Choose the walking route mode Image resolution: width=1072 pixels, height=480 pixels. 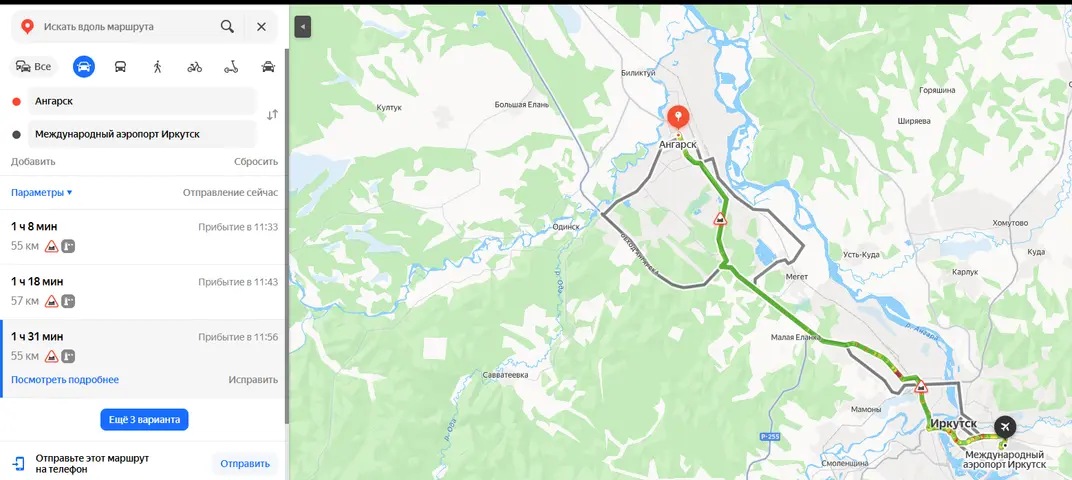pos(157,66)
